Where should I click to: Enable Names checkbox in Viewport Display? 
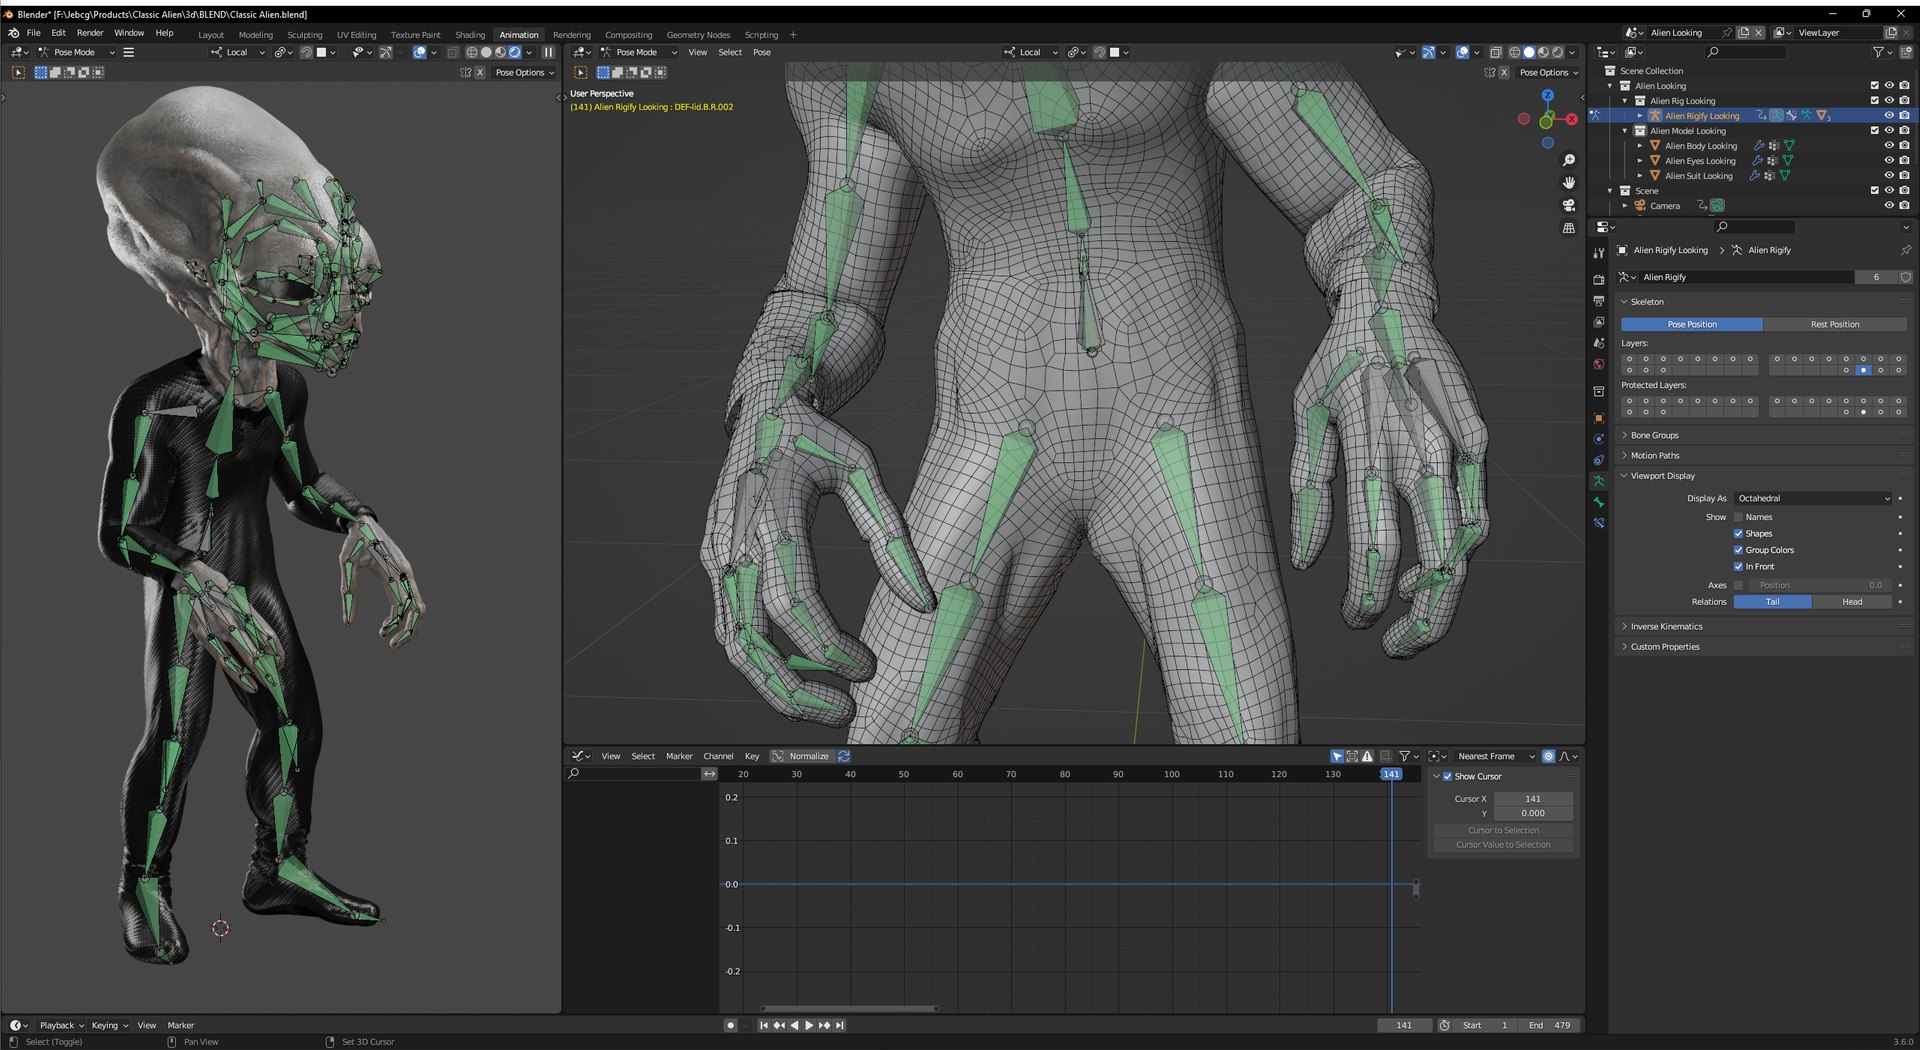pos(1738,517)
